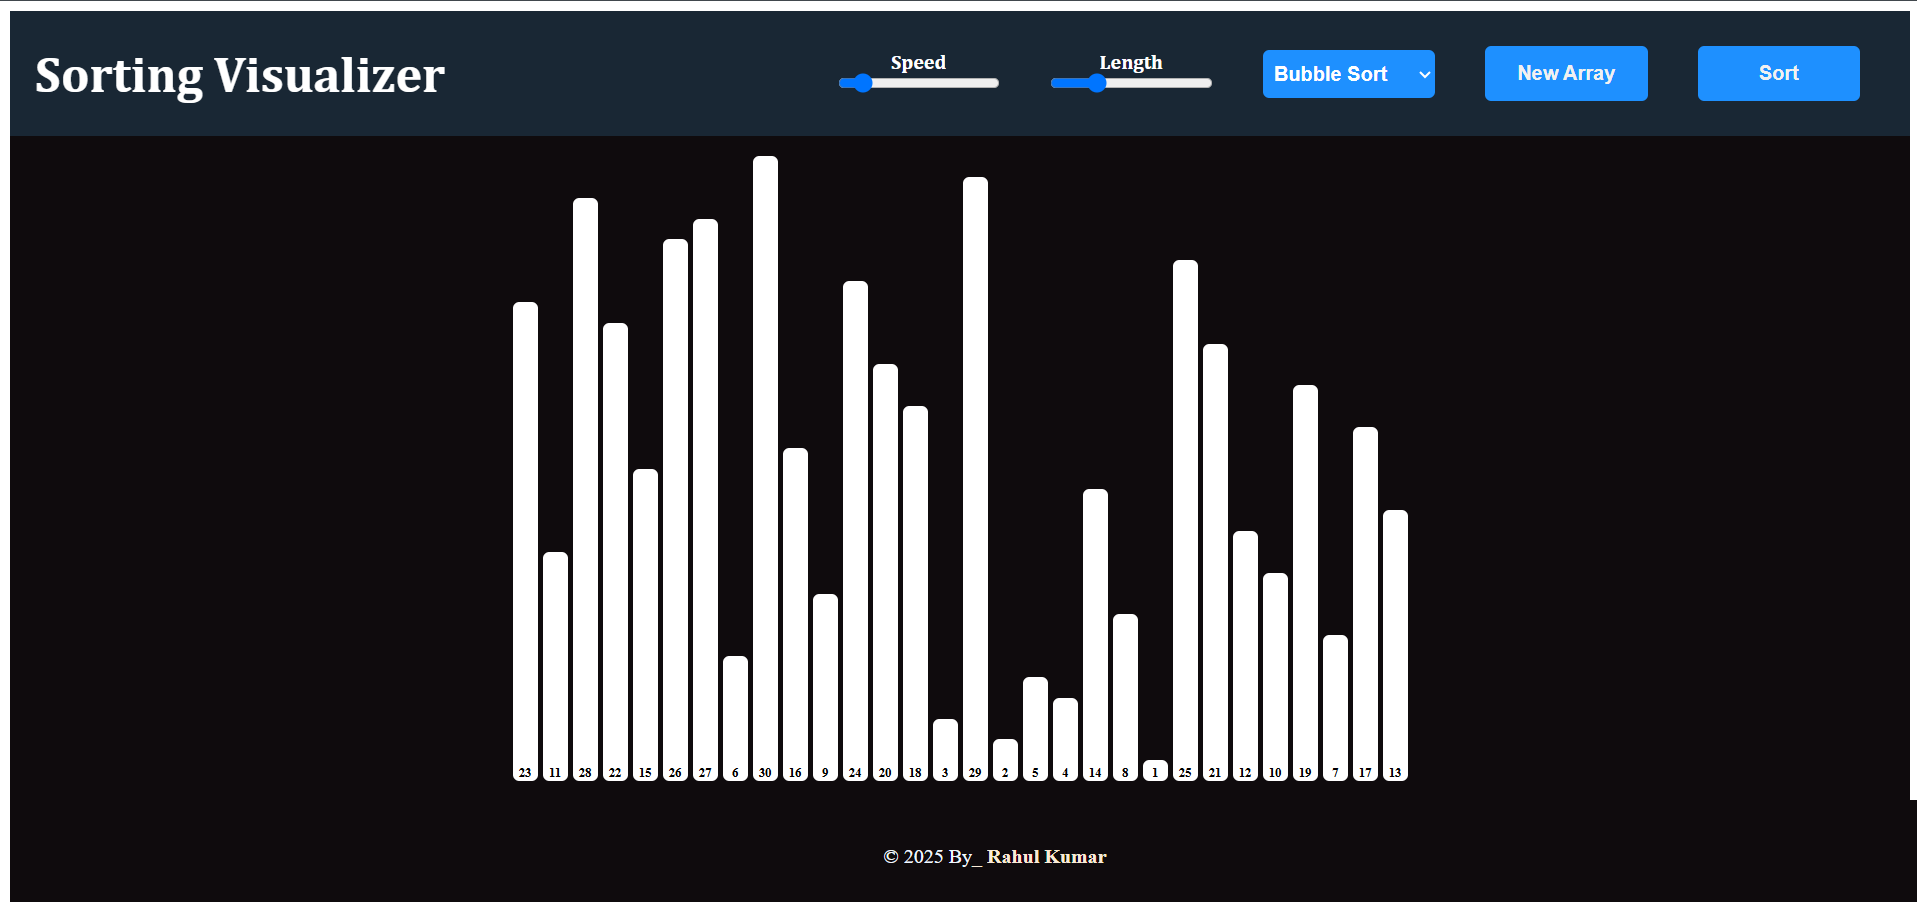The height and width of the screenshot is (902, 1917).
Task: Open the Bubble Sort algorithm dropdown
Action: click(x=1348, y=74)
